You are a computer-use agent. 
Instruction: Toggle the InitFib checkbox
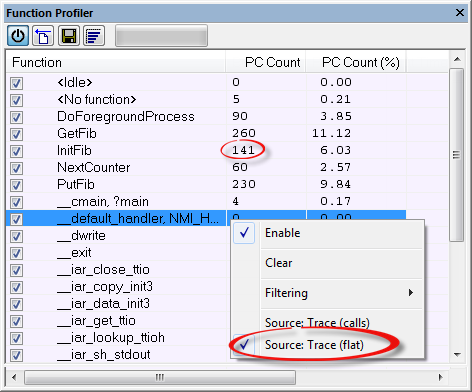tap(16, 151)
